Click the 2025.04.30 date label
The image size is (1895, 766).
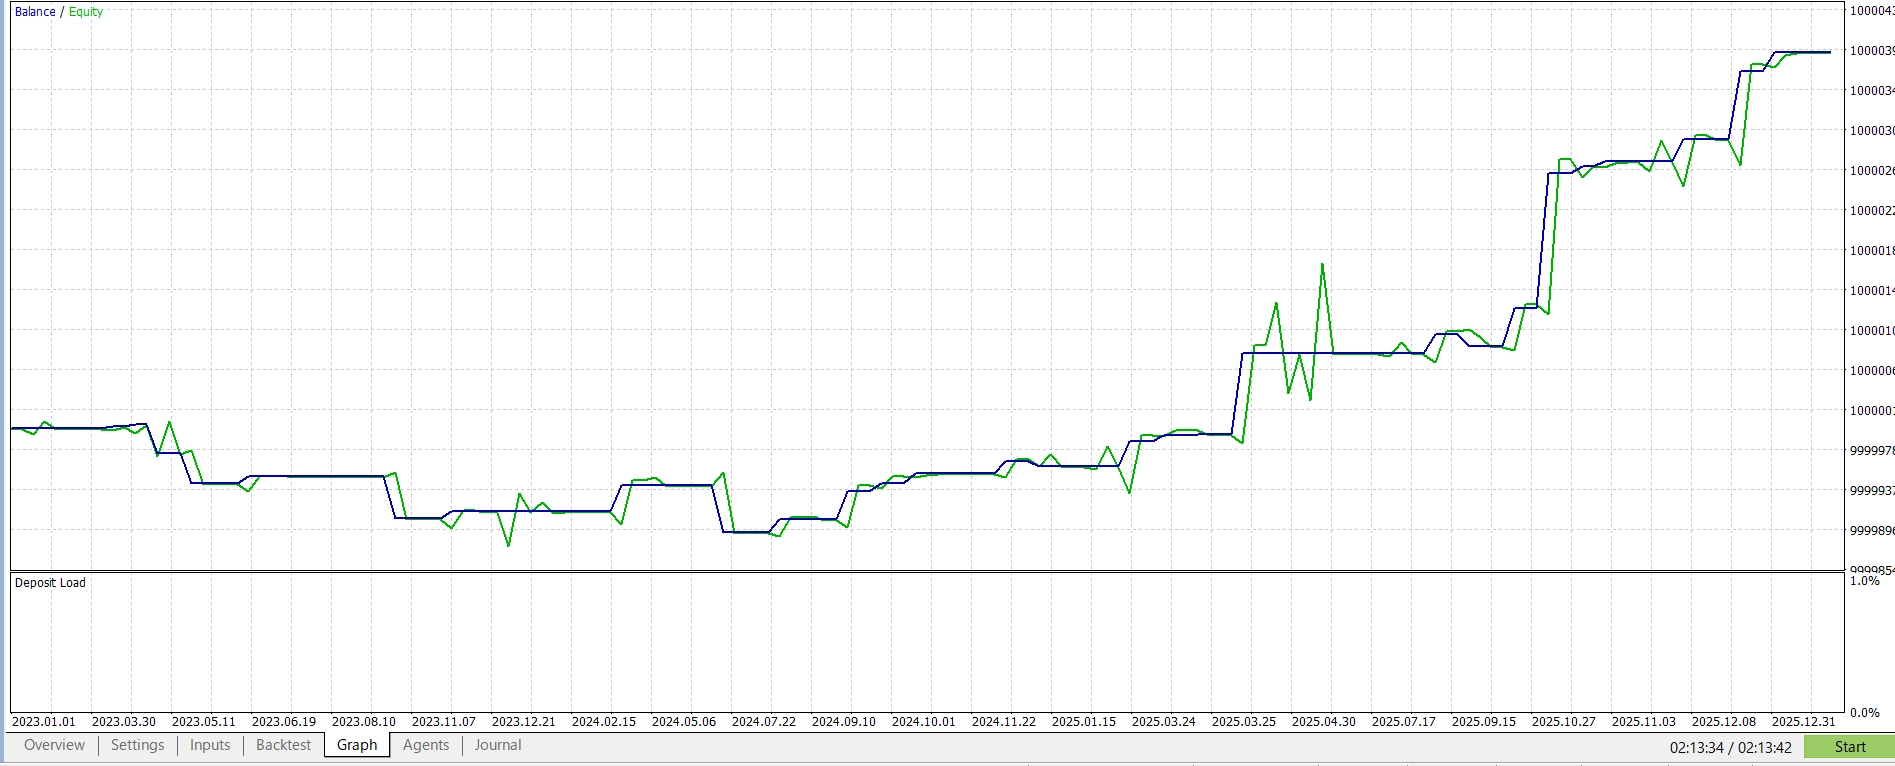point(1324,722)
